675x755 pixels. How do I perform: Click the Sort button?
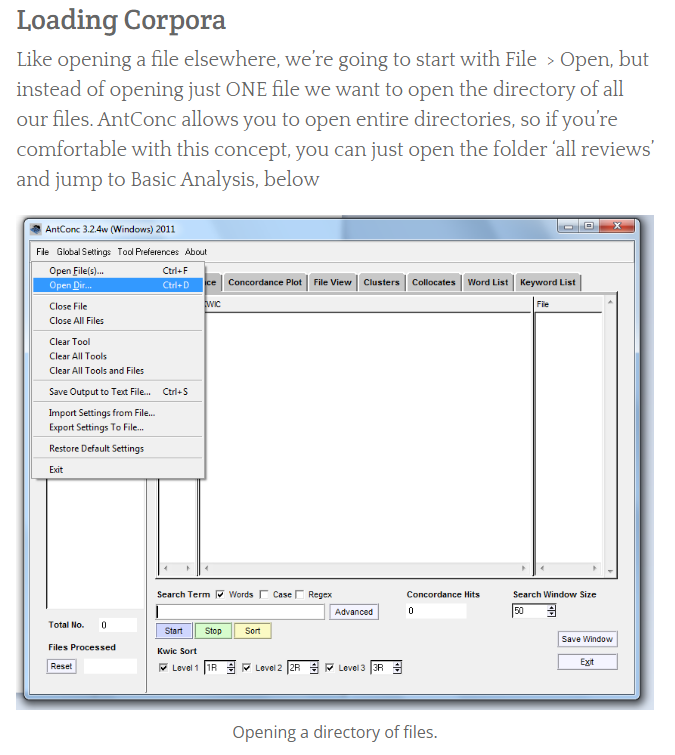coord(253,631)
